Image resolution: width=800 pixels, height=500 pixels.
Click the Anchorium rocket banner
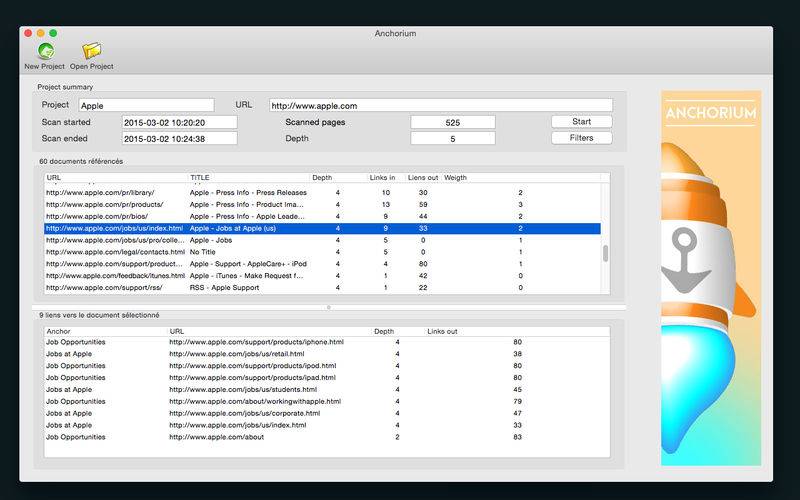(x=711, y=278)
